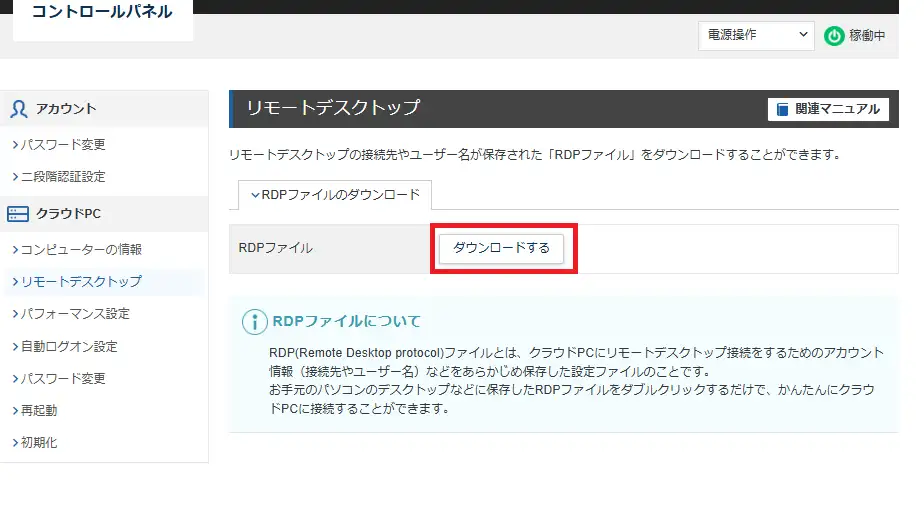
Task: Open 自動ログオン設定 page
Action: coord(68,346)
